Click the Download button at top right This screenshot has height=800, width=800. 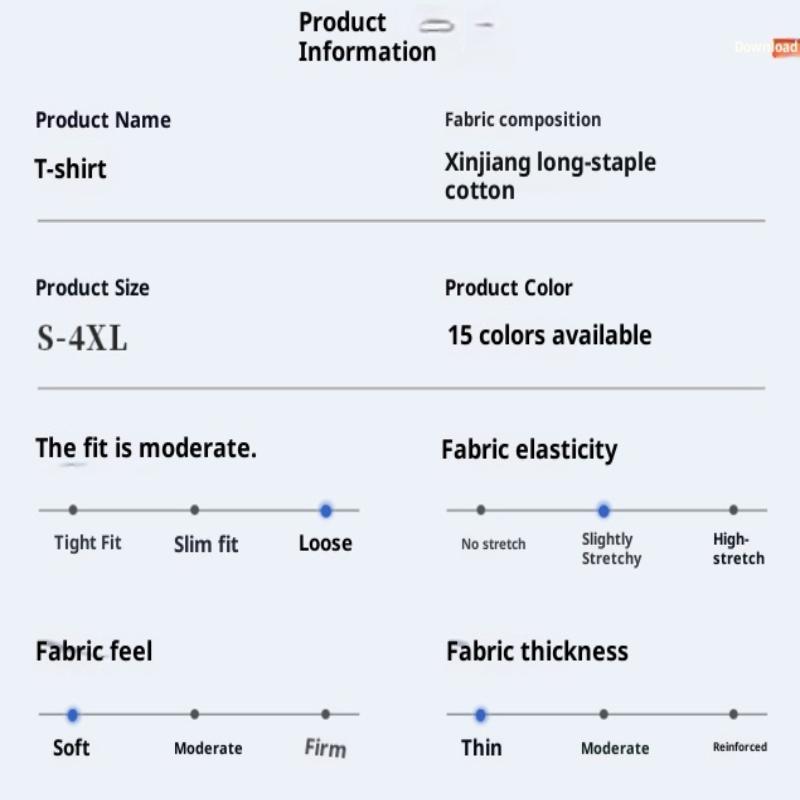(767, 47)
